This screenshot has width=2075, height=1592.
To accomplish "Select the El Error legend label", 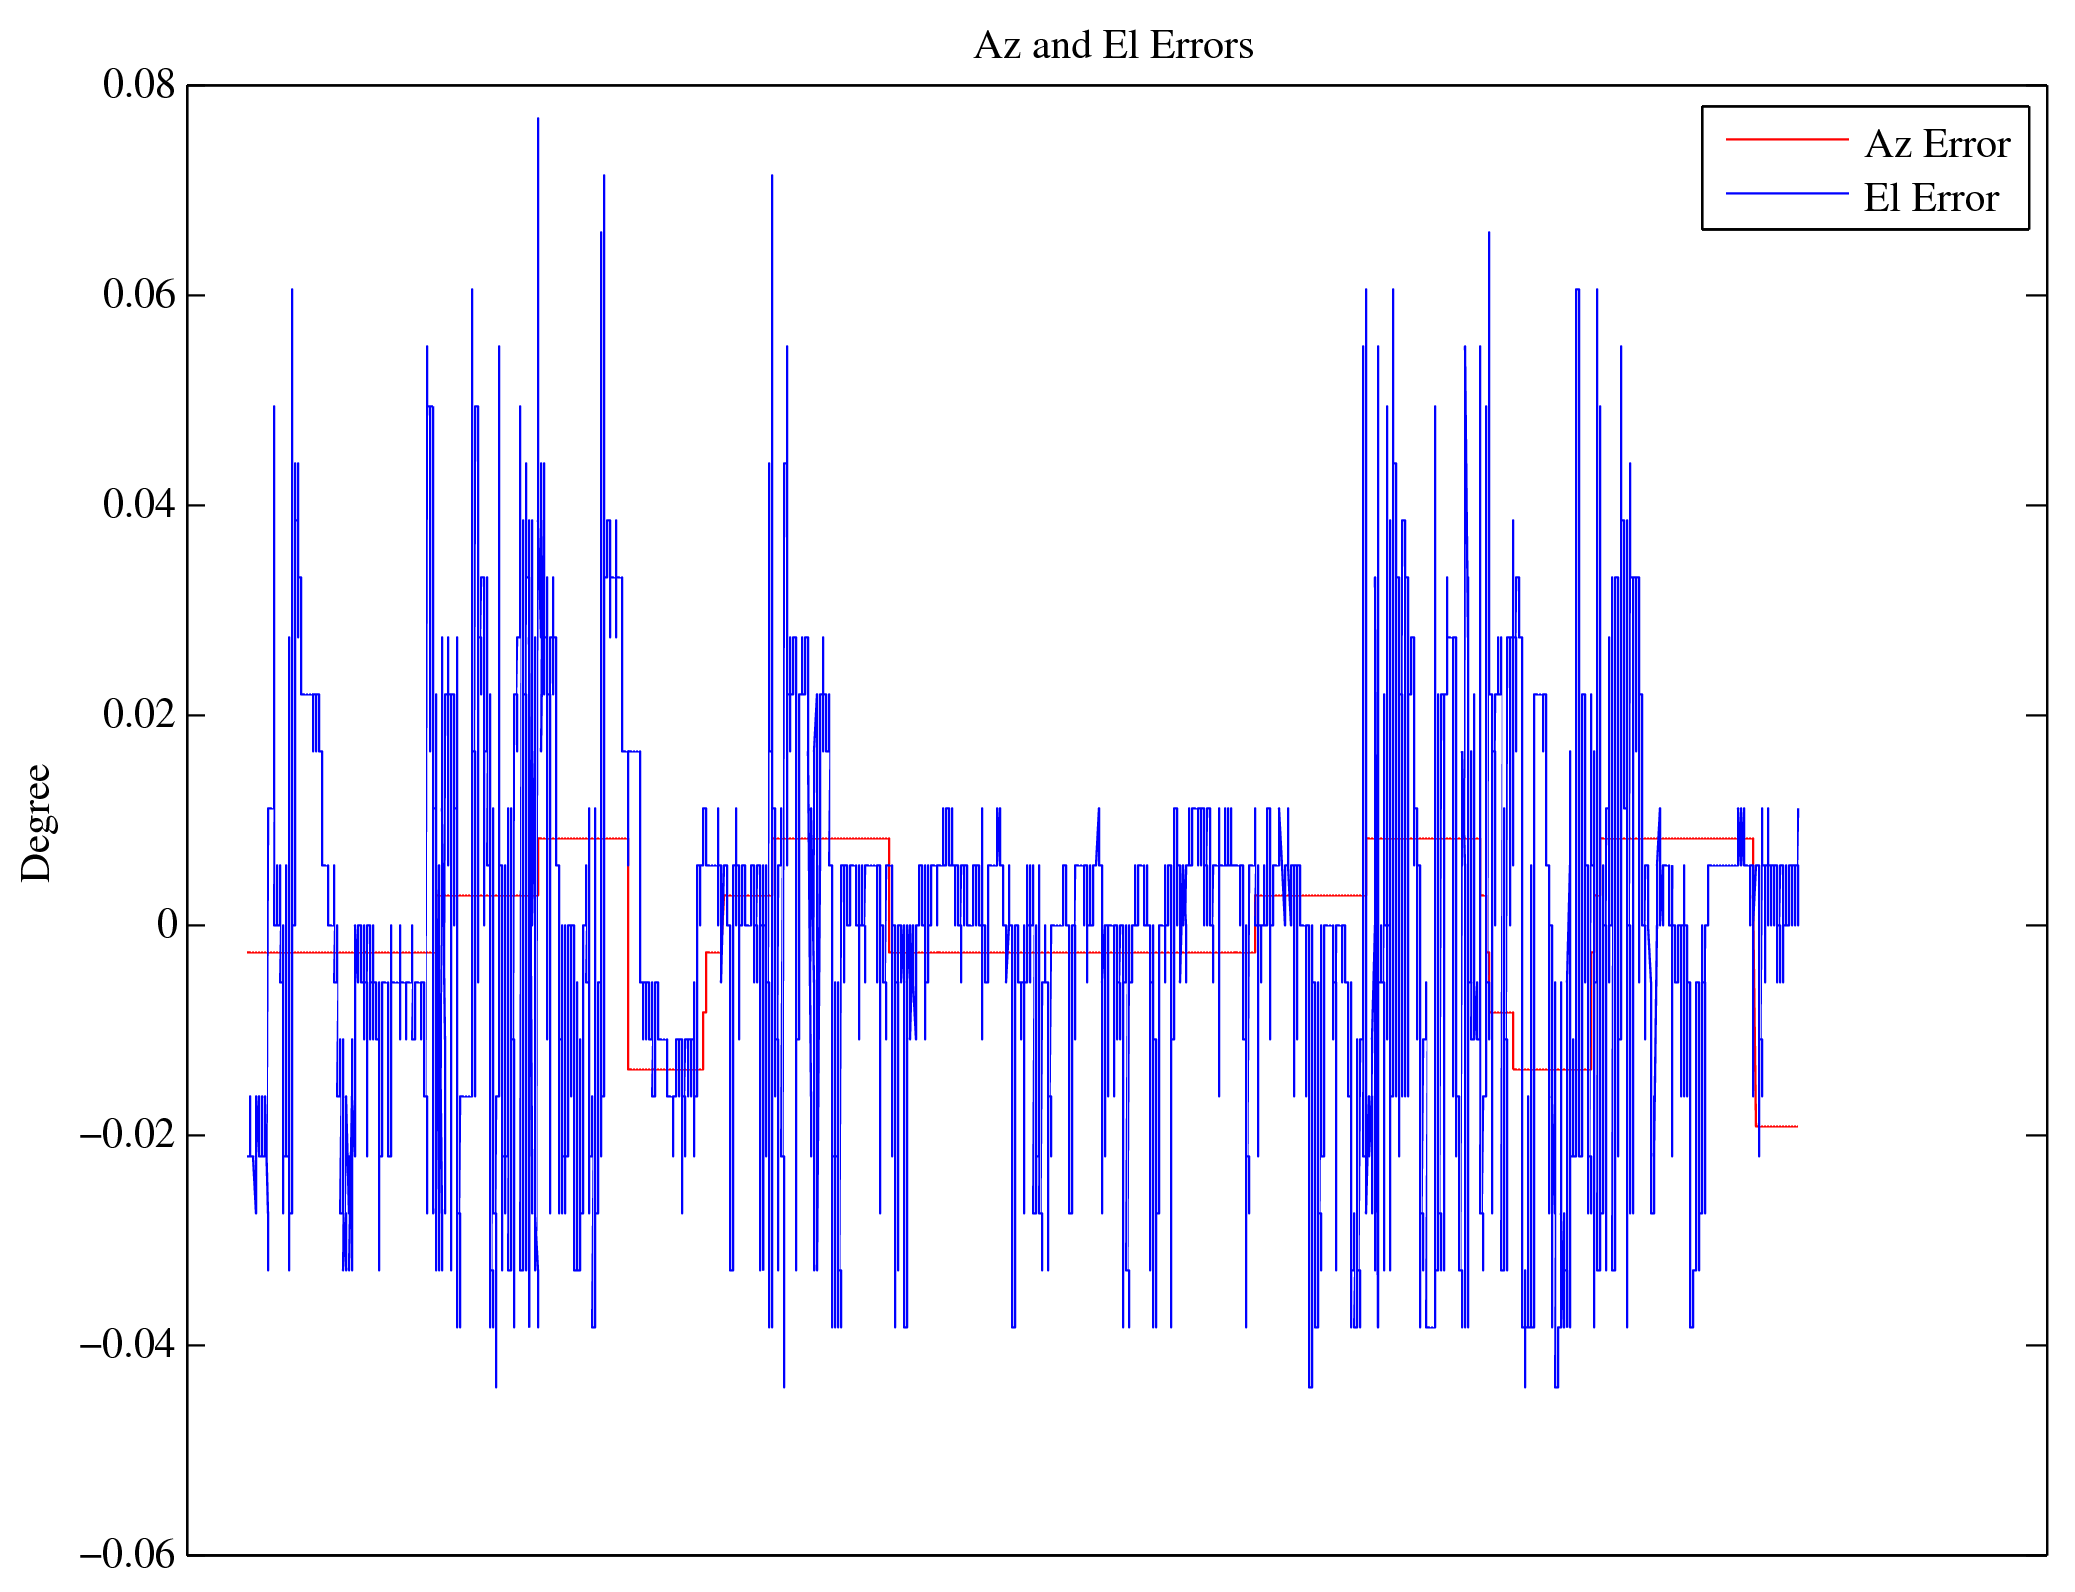I will coord(1930,198).
